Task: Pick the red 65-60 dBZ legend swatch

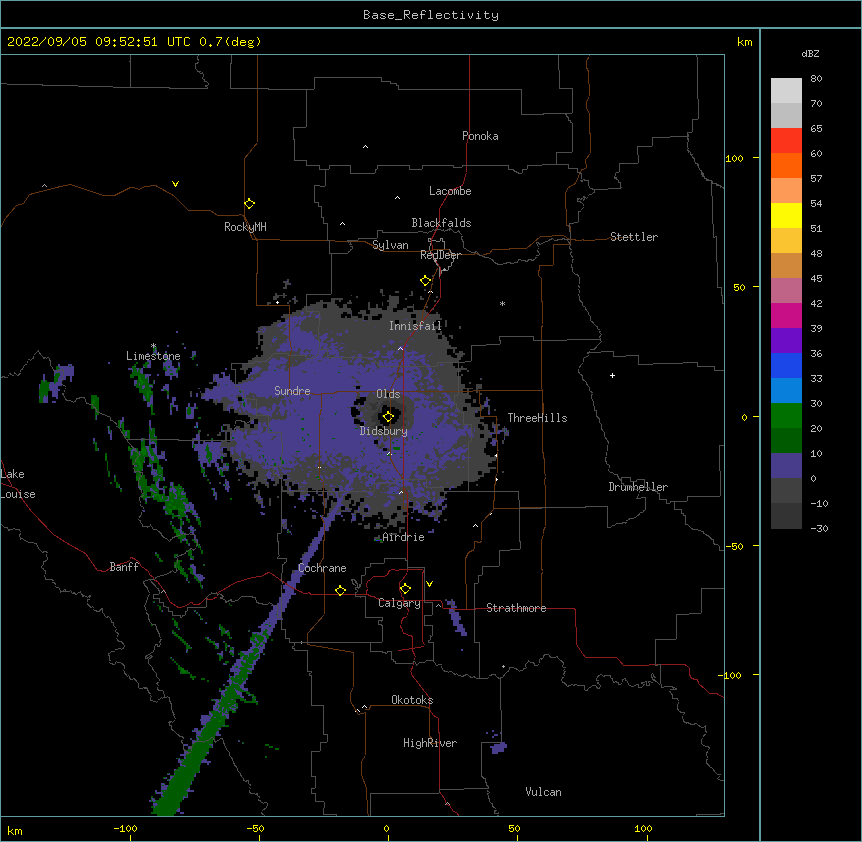Action: pos(786,140)
